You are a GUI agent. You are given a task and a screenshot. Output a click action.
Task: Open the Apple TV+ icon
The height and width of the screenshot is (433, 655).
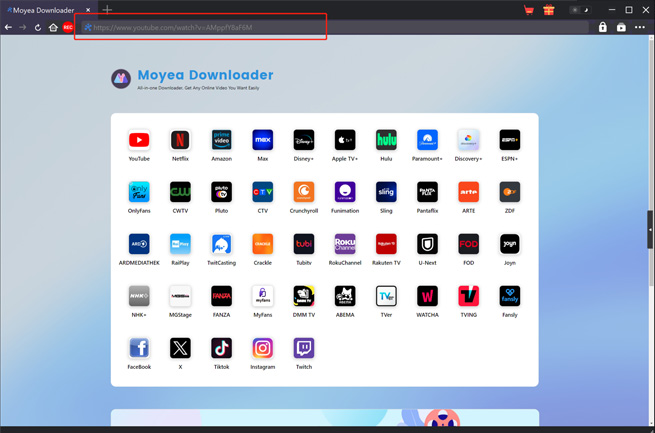[x=345, y=140]
